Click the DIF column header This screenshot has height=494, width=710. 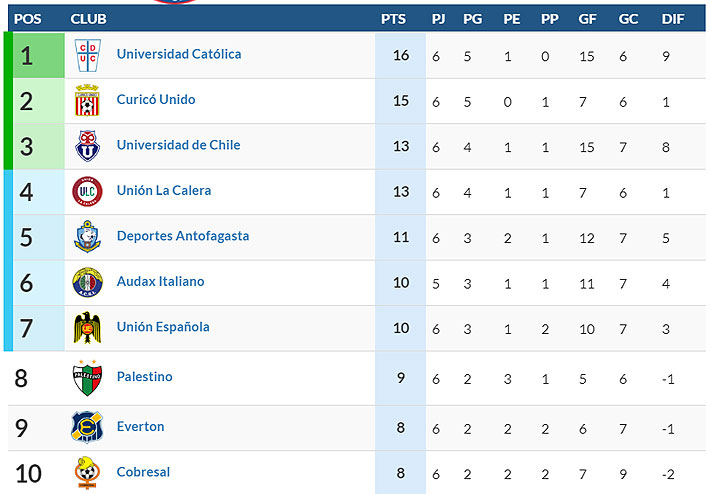[x=673, y=19]
